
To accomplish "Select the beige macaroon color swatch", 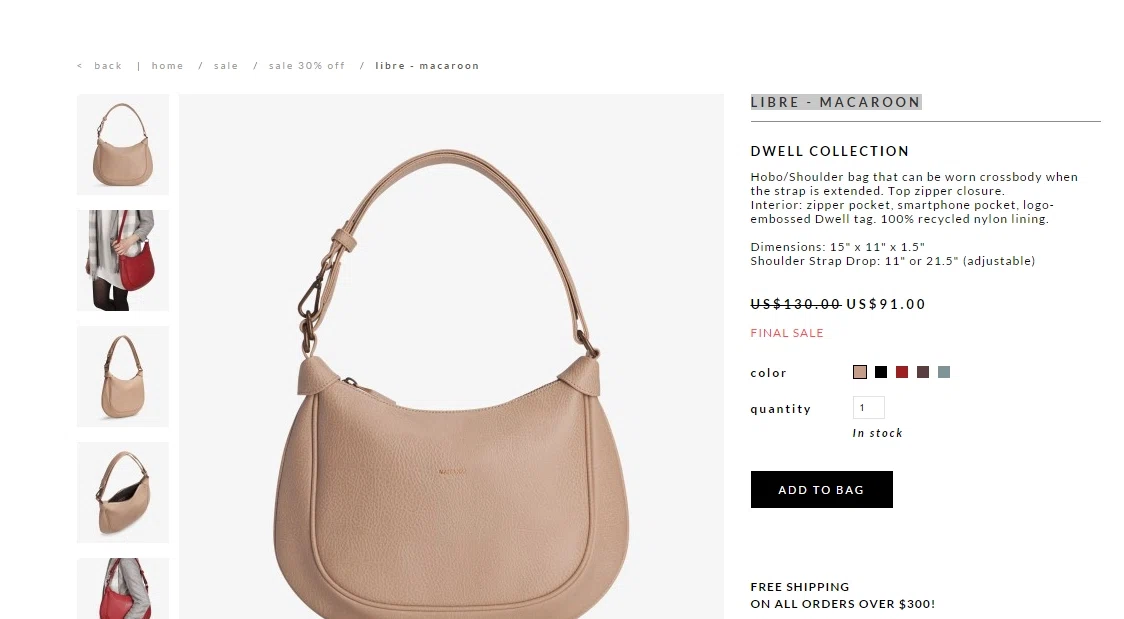I will click(x=860, y=372).
